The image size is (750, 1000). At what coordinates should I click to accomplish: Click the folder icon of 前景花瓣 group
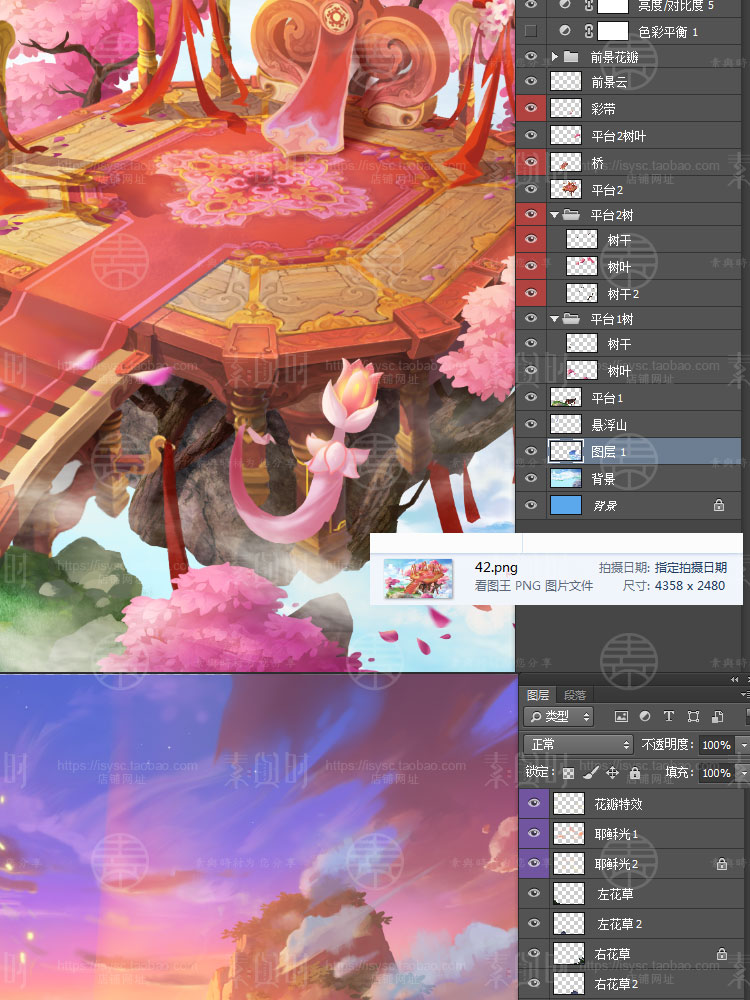click(x=571, y=57)
